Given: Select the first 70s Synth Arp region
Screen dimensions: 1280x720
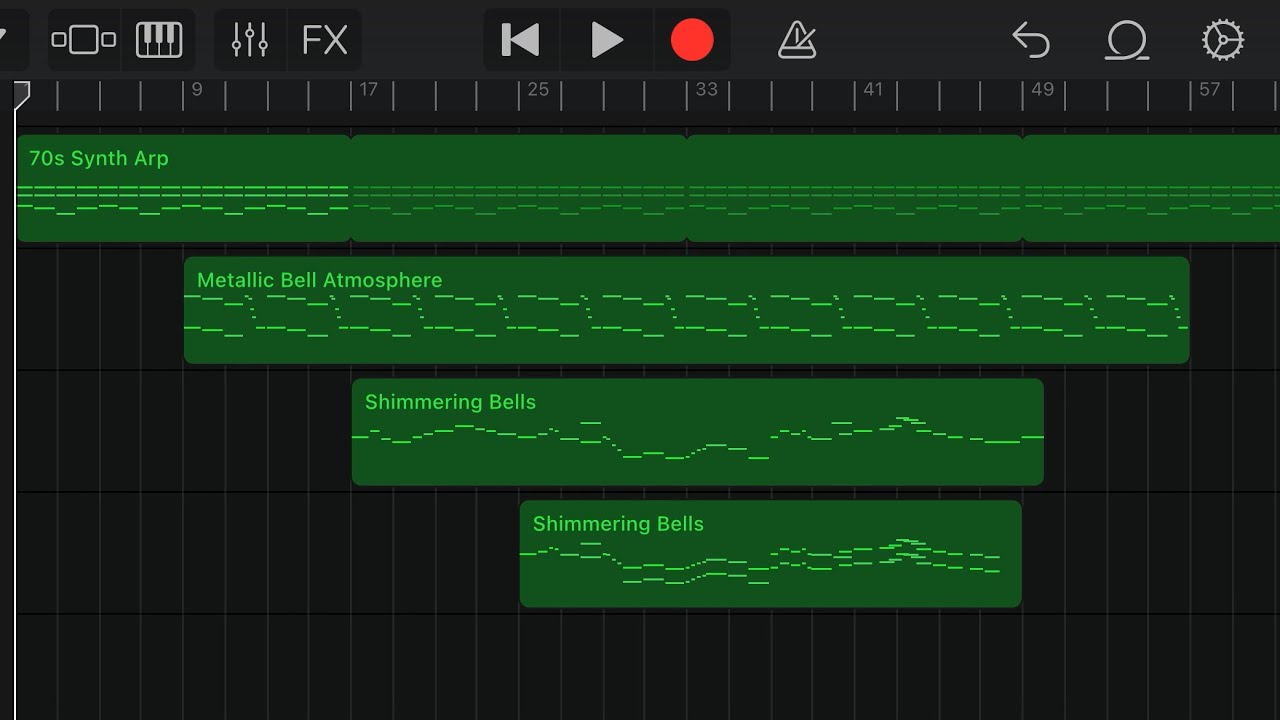Looking at the screenshot, I should pyautogui.click(x=184, y=188).
